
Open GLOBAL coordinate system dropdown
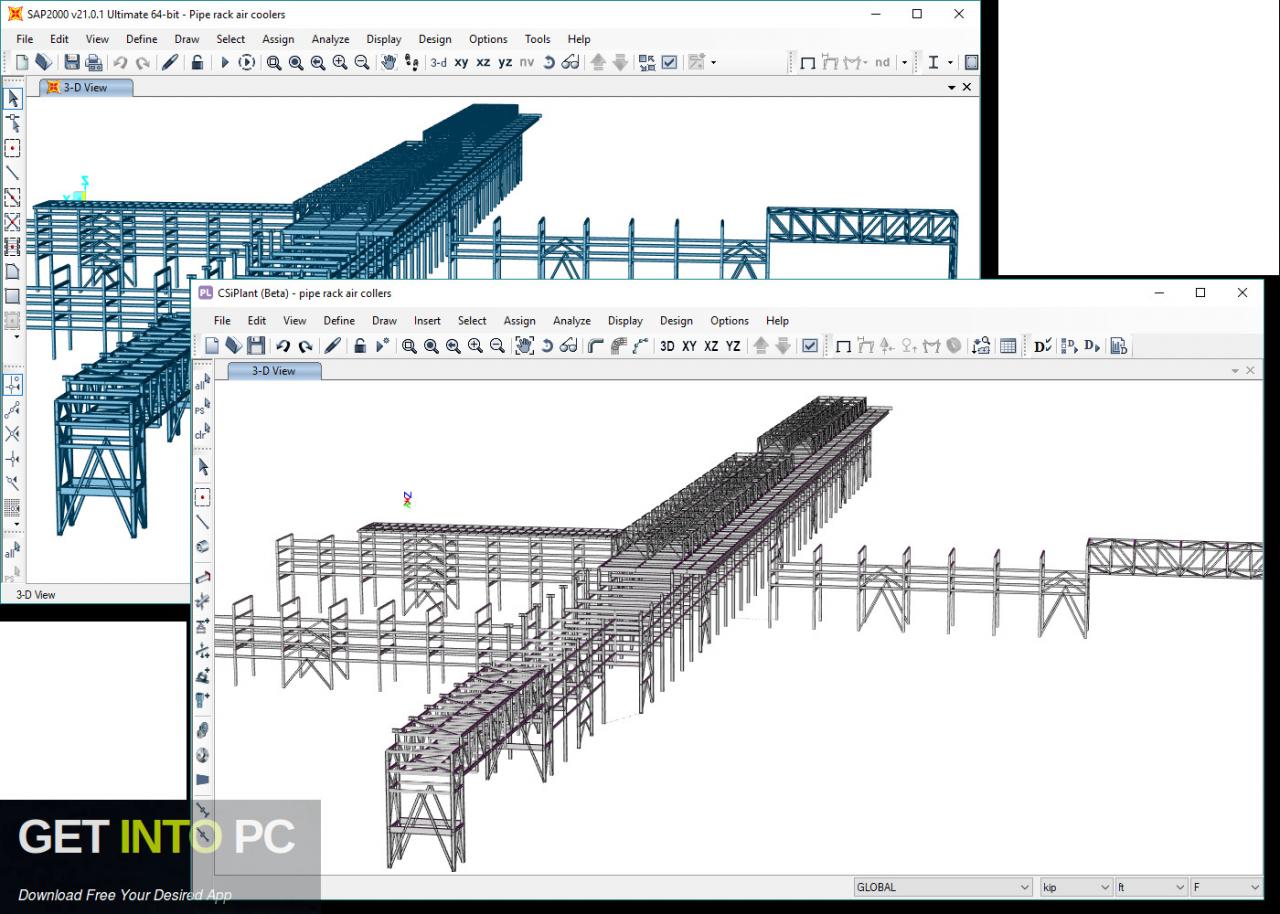pyautogui.click(x=942, y=887)
